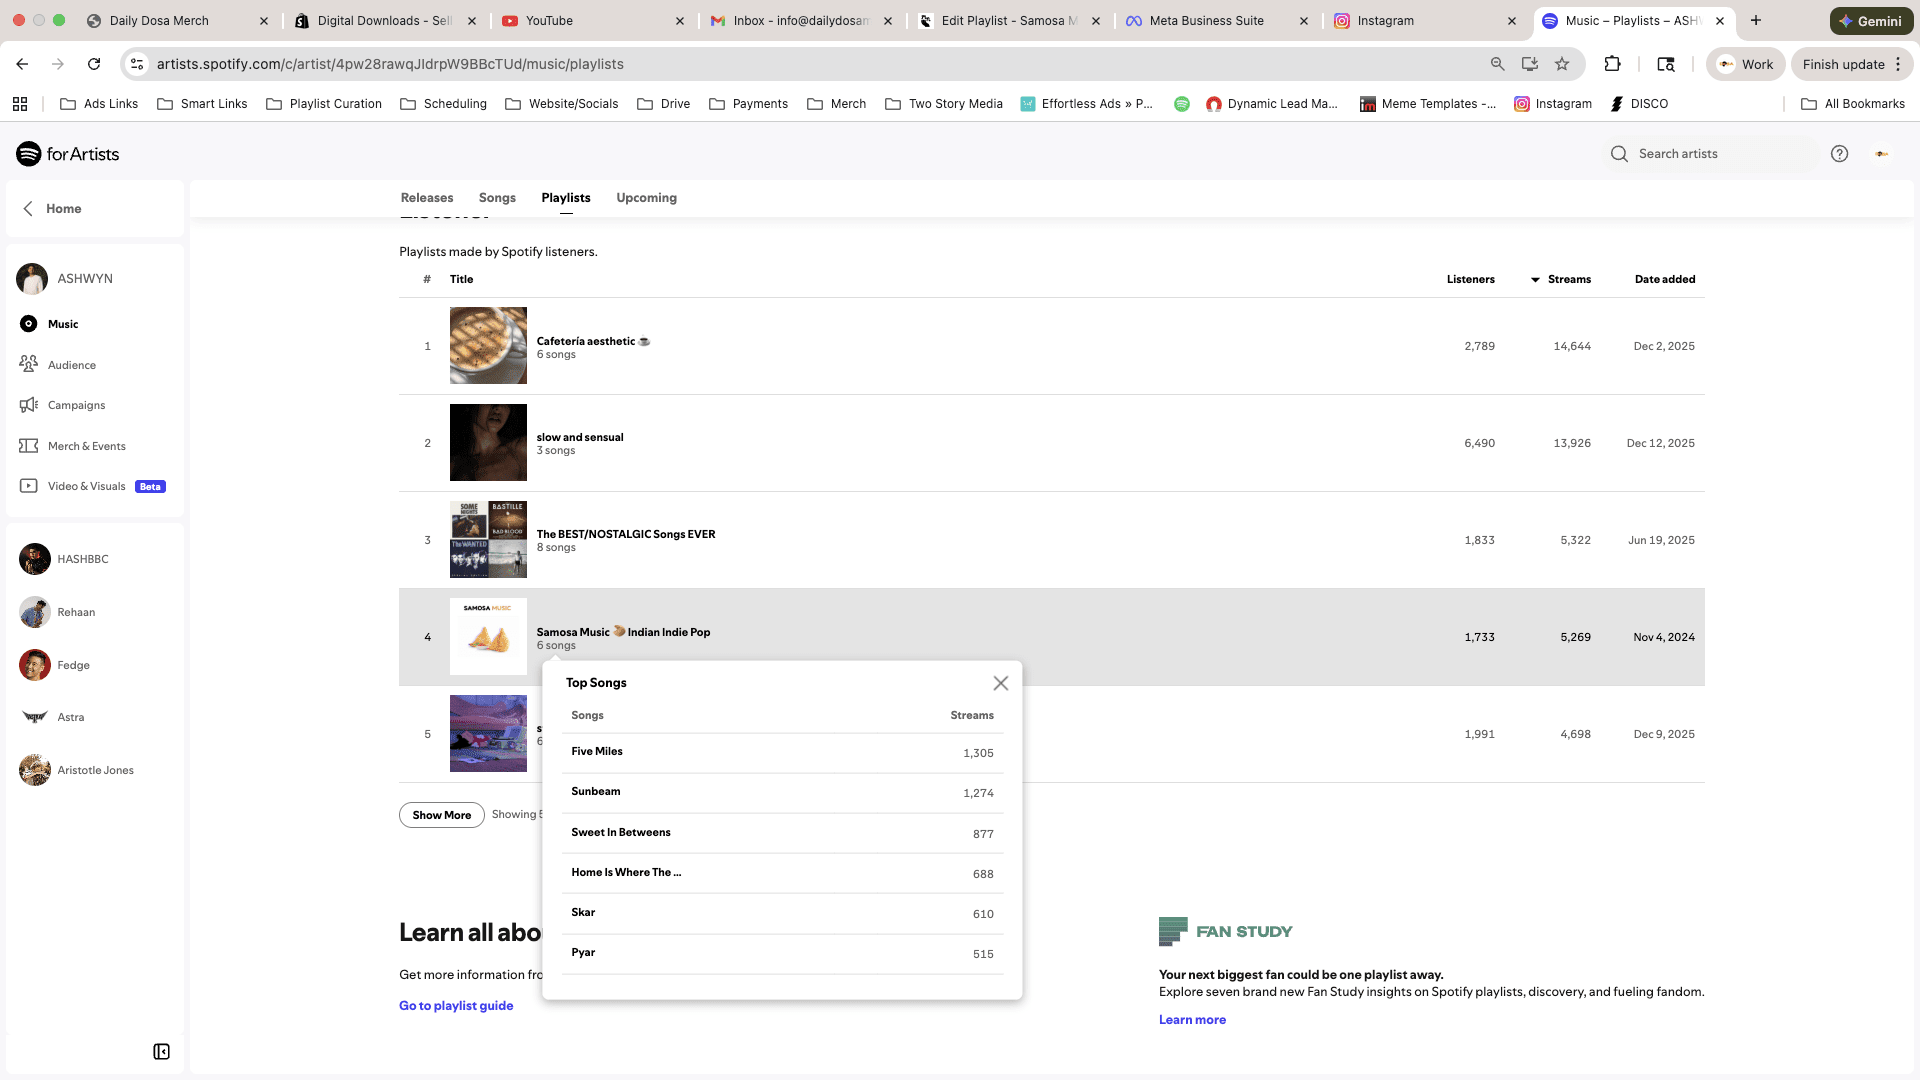
Task: Switch to the Releases tab
Action: [x=427, y=198]
